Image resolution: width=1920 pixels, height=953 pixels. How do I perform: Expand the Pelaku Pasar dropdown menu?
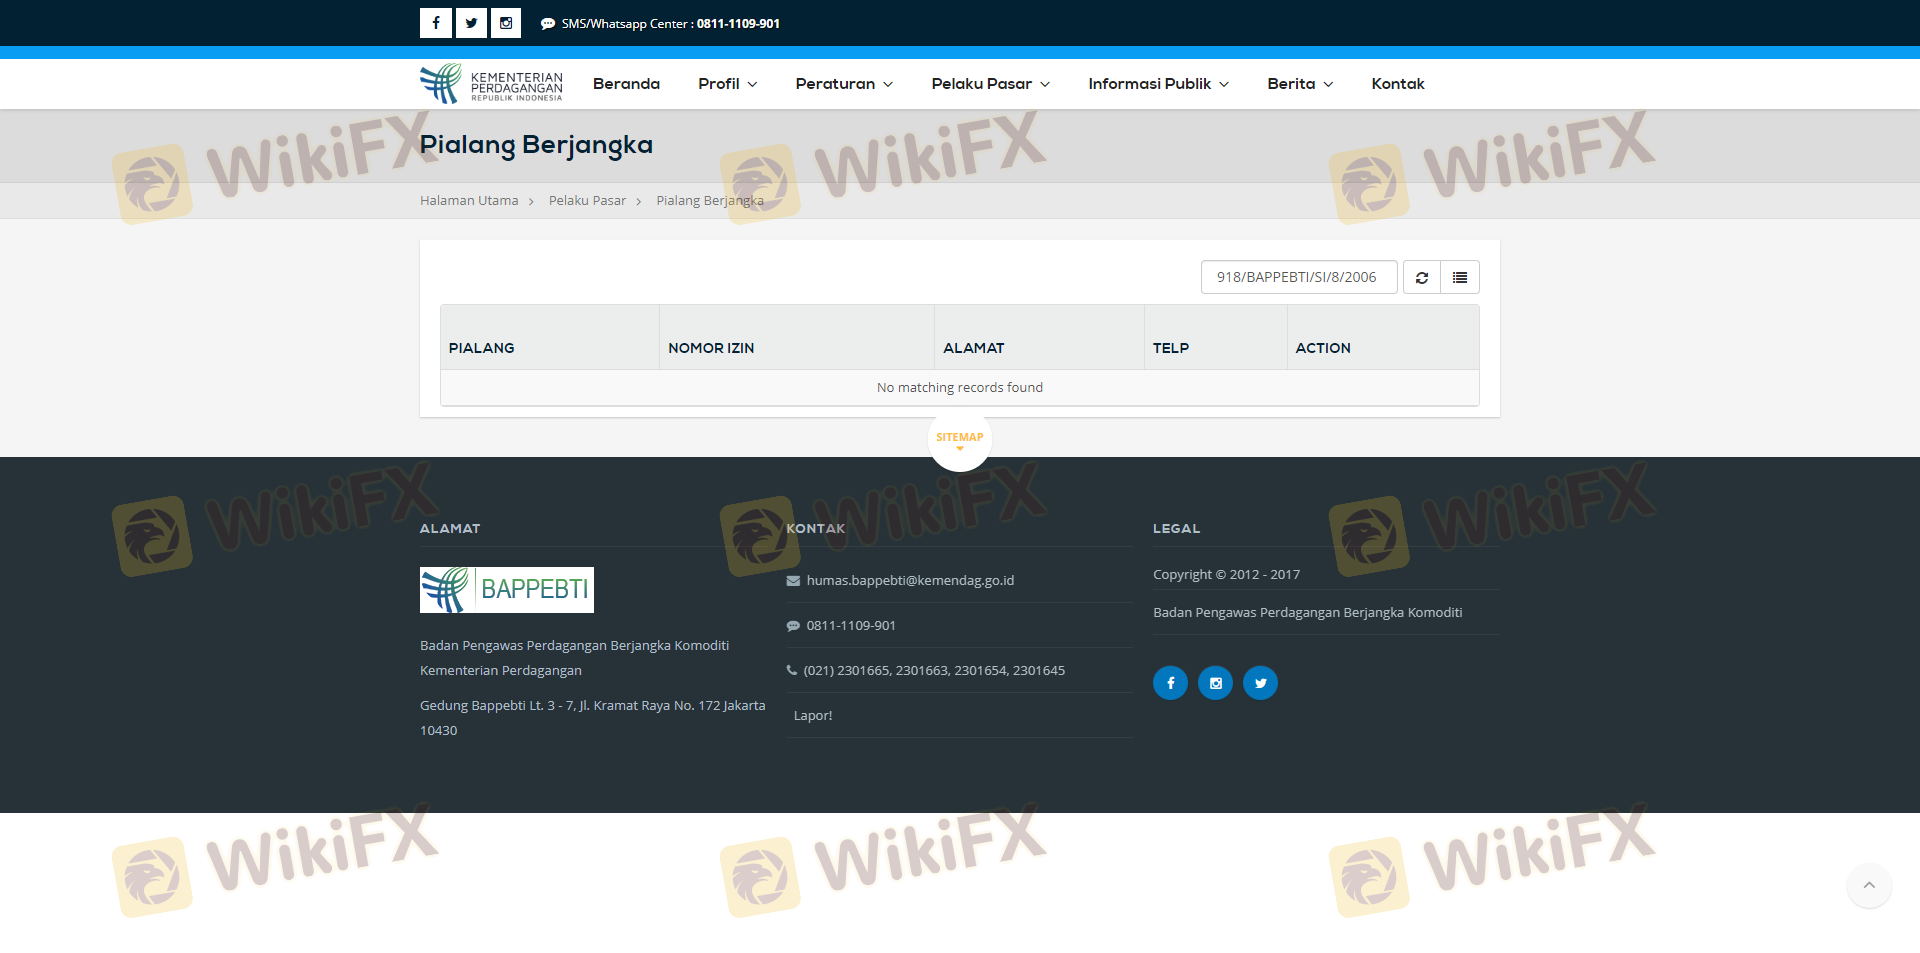[990, 84]
